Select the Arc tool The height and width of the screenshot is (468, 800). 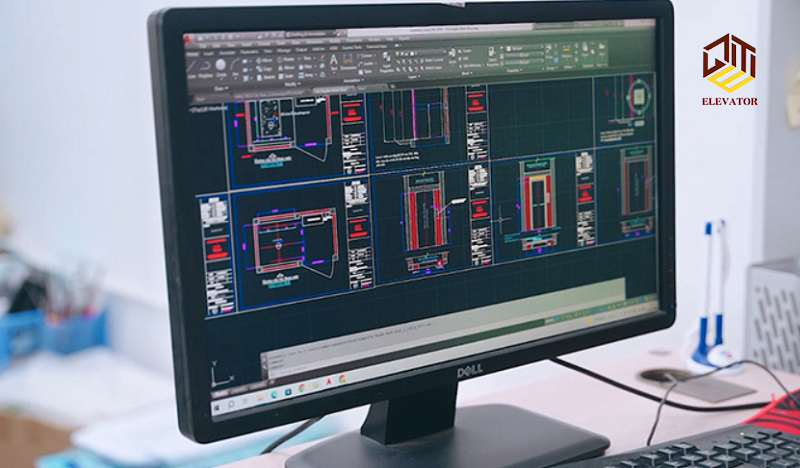click(x=235, y=65)
